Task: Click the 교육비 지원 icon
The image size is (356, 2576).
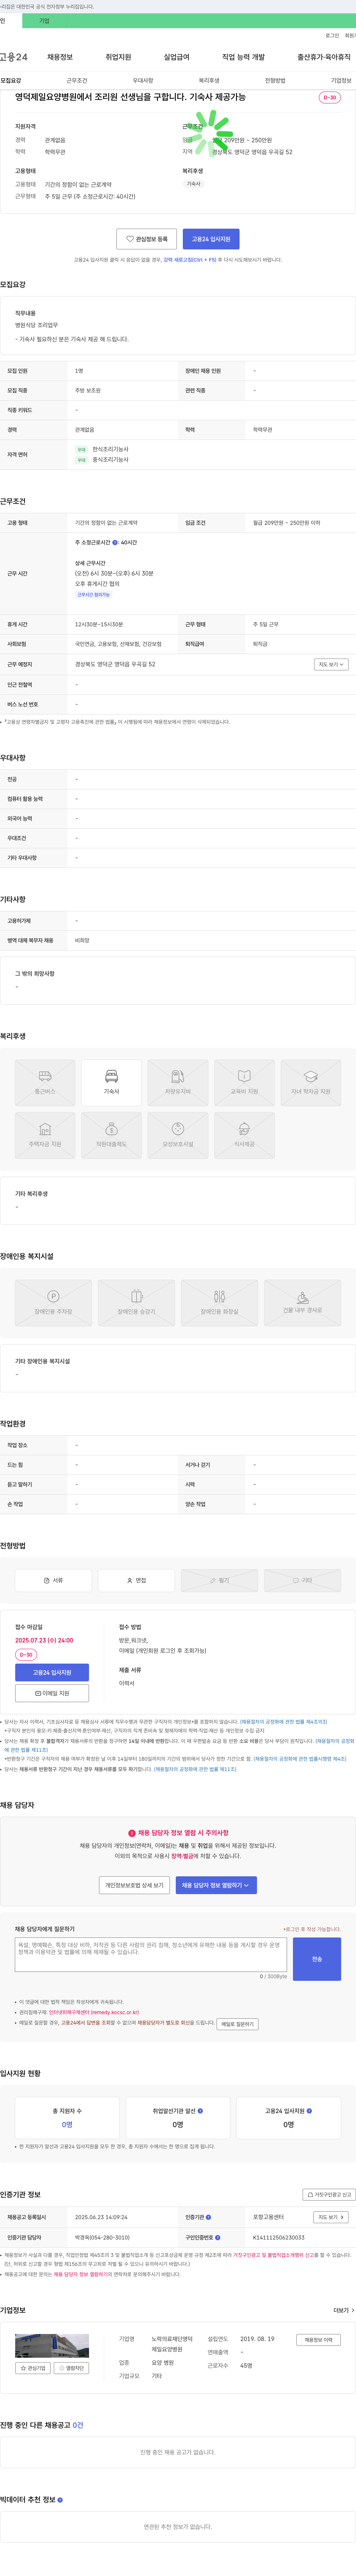Action: [x=244, y=1082]
